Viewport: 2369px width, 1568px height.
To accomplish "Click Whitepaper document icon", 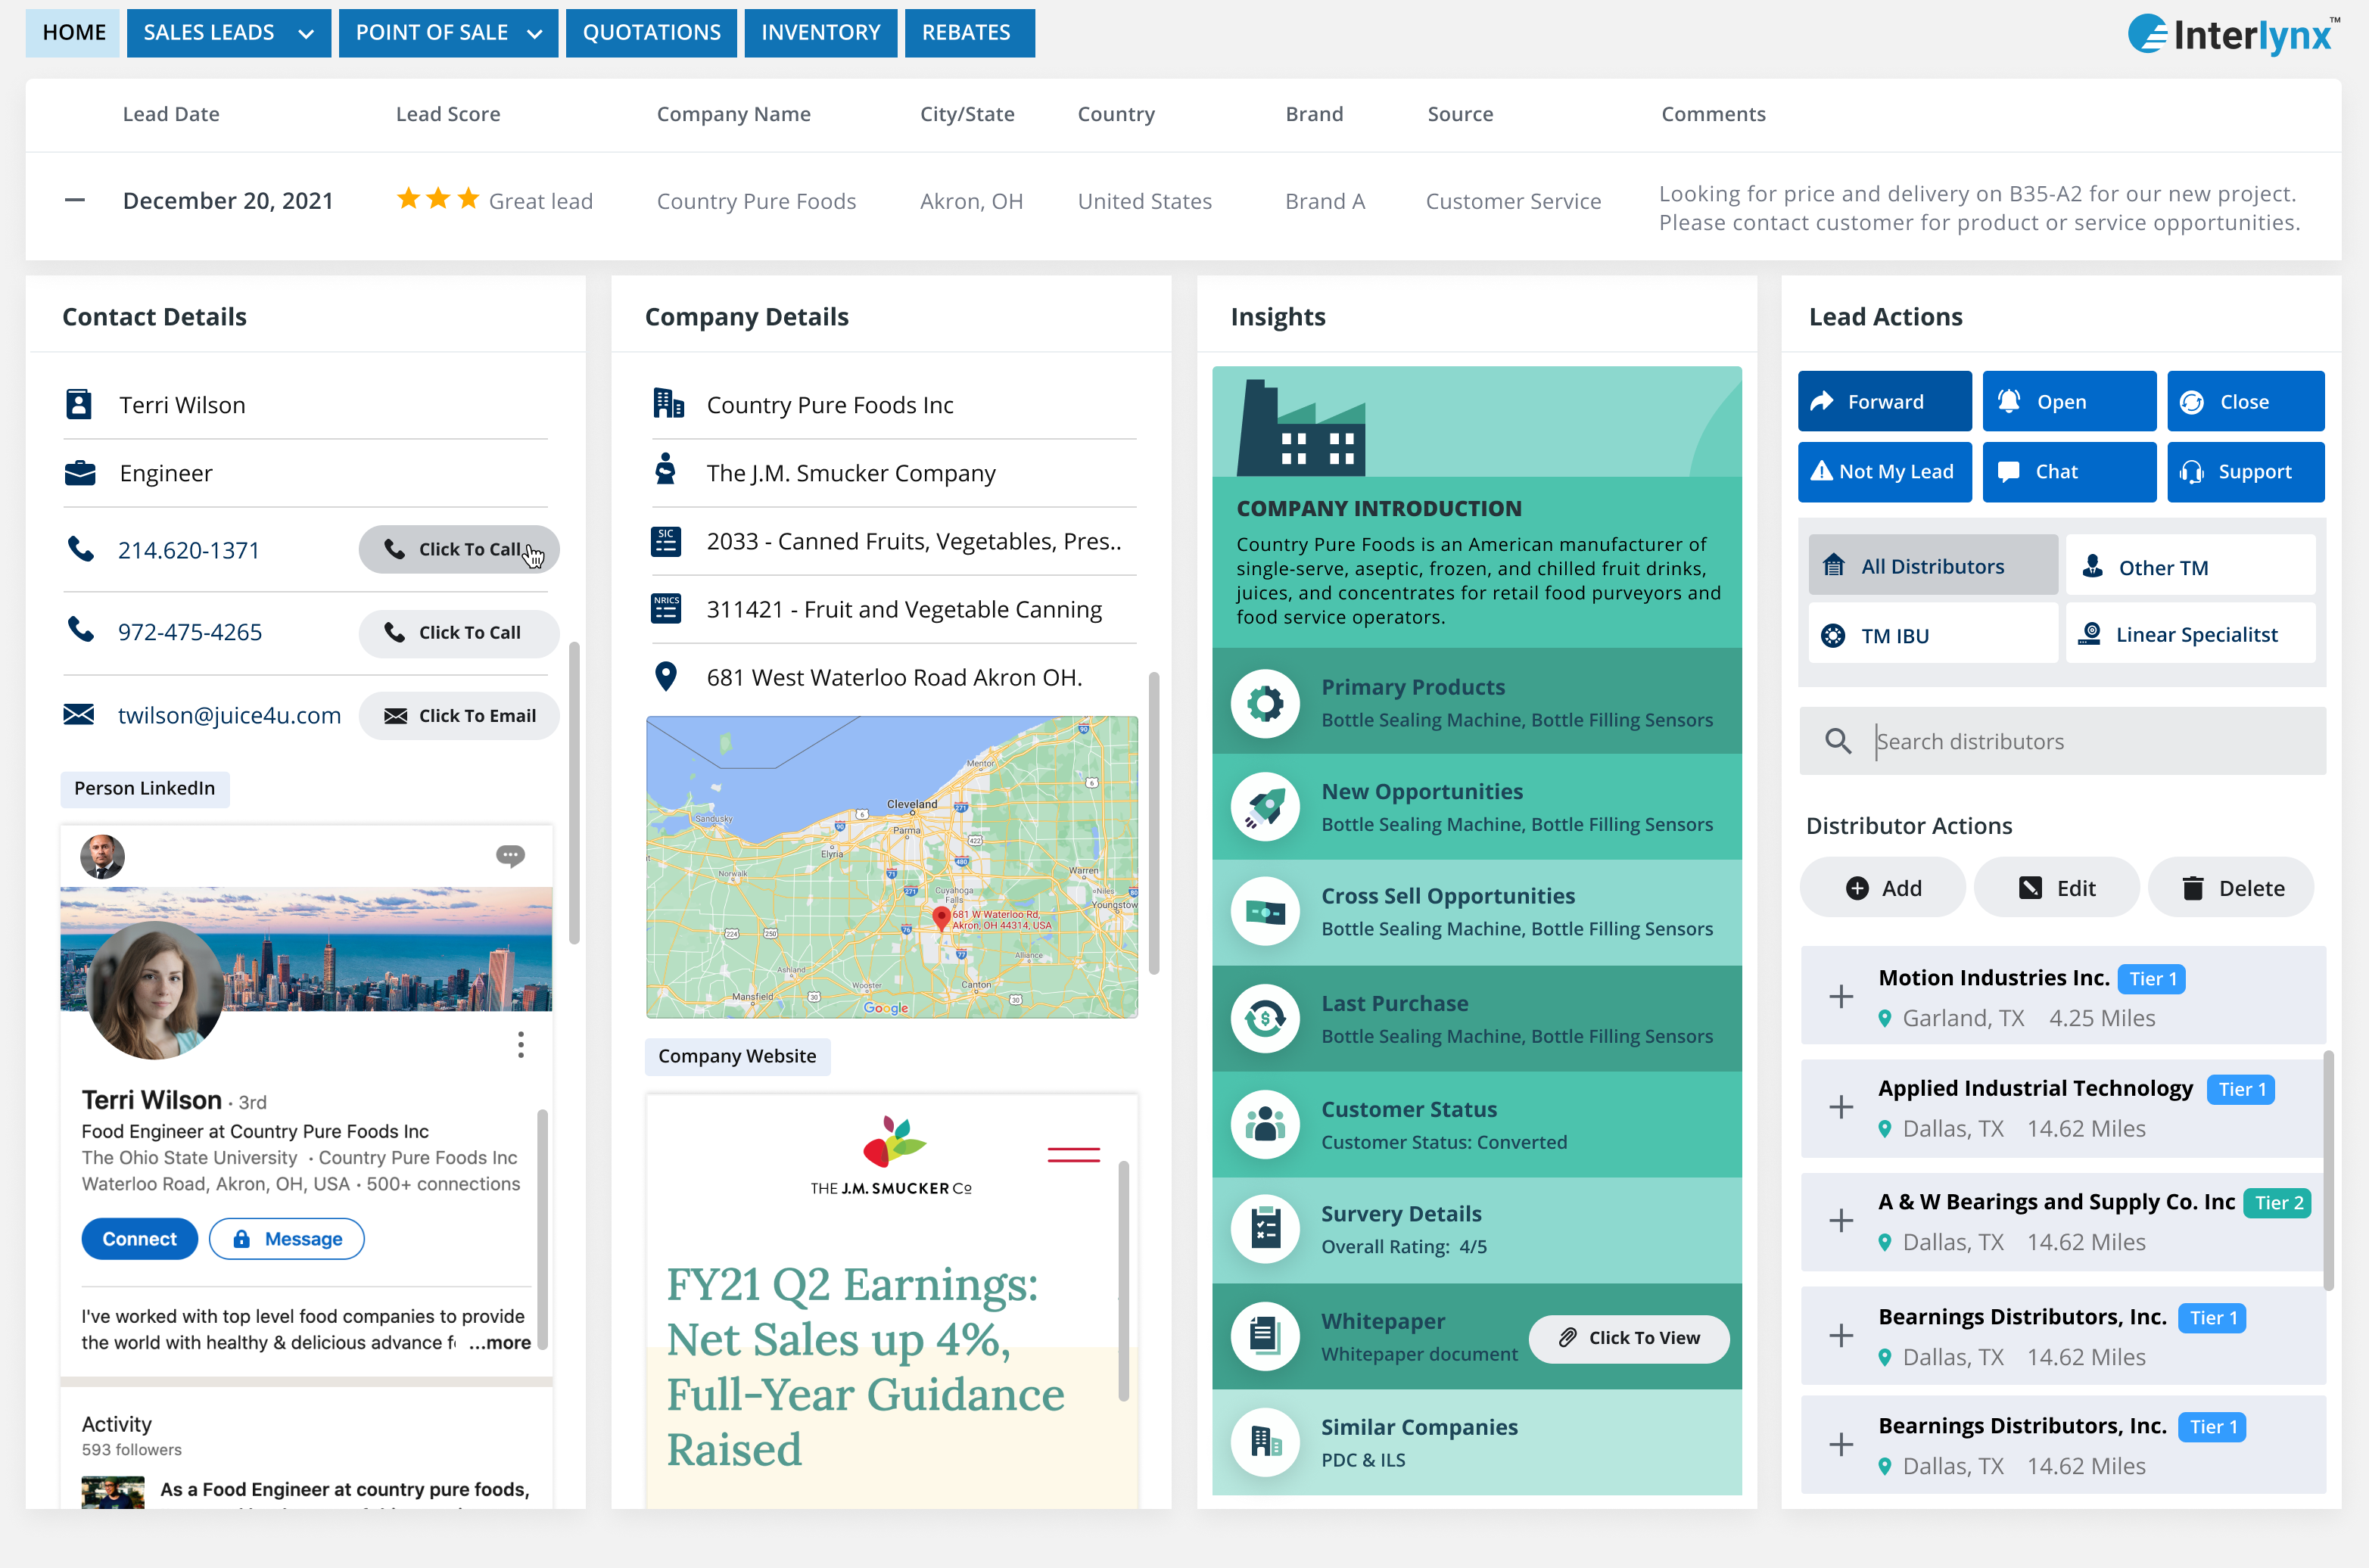I will [1265, 1336].
